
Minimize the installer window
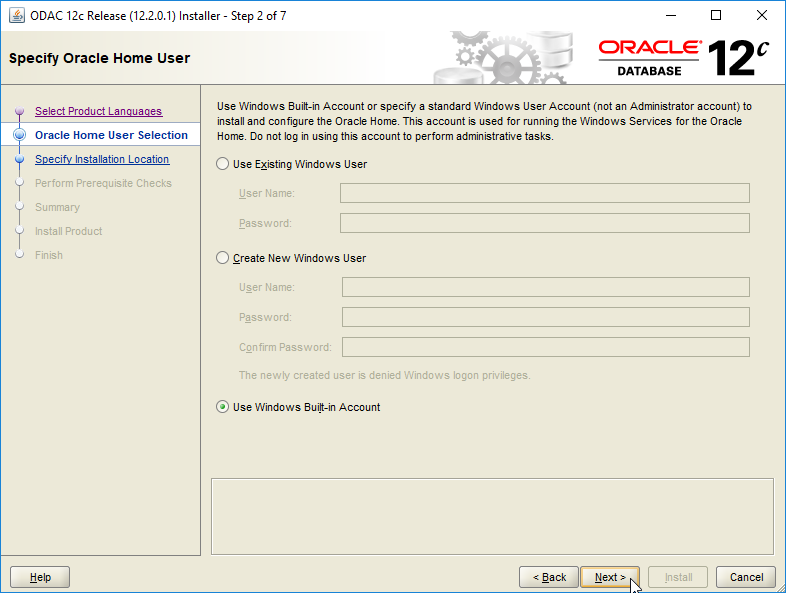tap(671, 16)
